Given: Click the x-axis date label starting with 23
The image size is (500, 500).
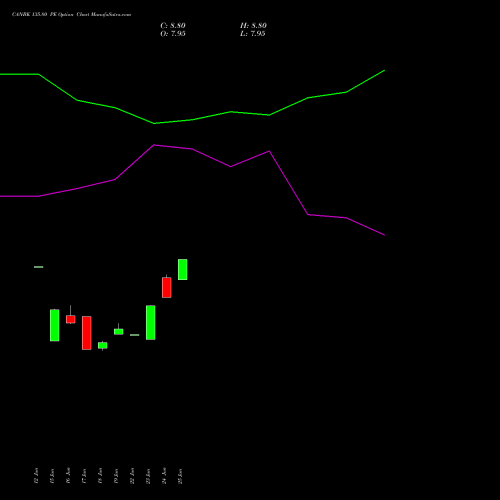Looking at the screenshot, I should [148, 476].
